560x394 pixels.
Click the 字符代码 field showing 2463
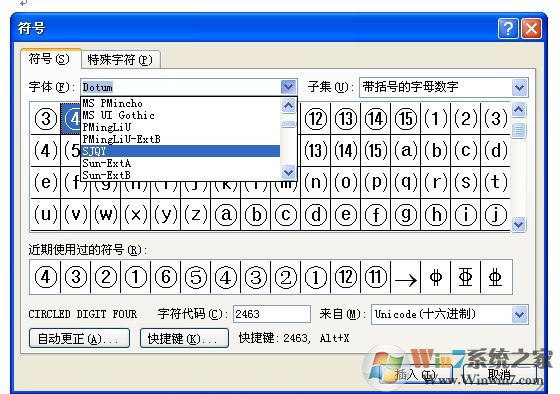click(272, 314)
